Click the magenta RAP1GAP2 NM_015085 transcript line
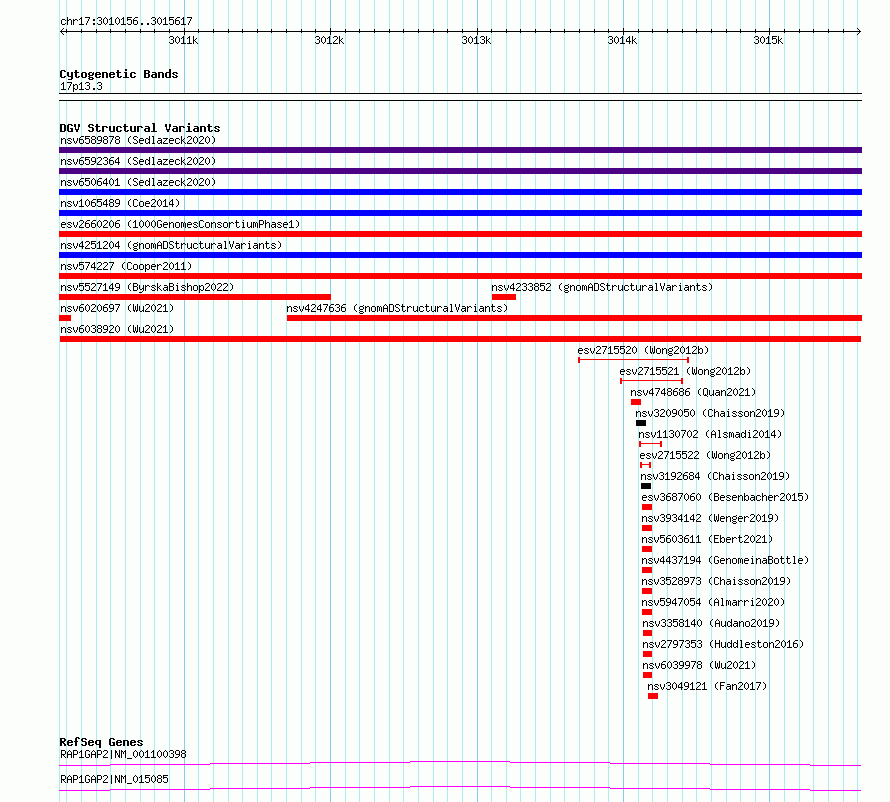 tap(460, 788)
